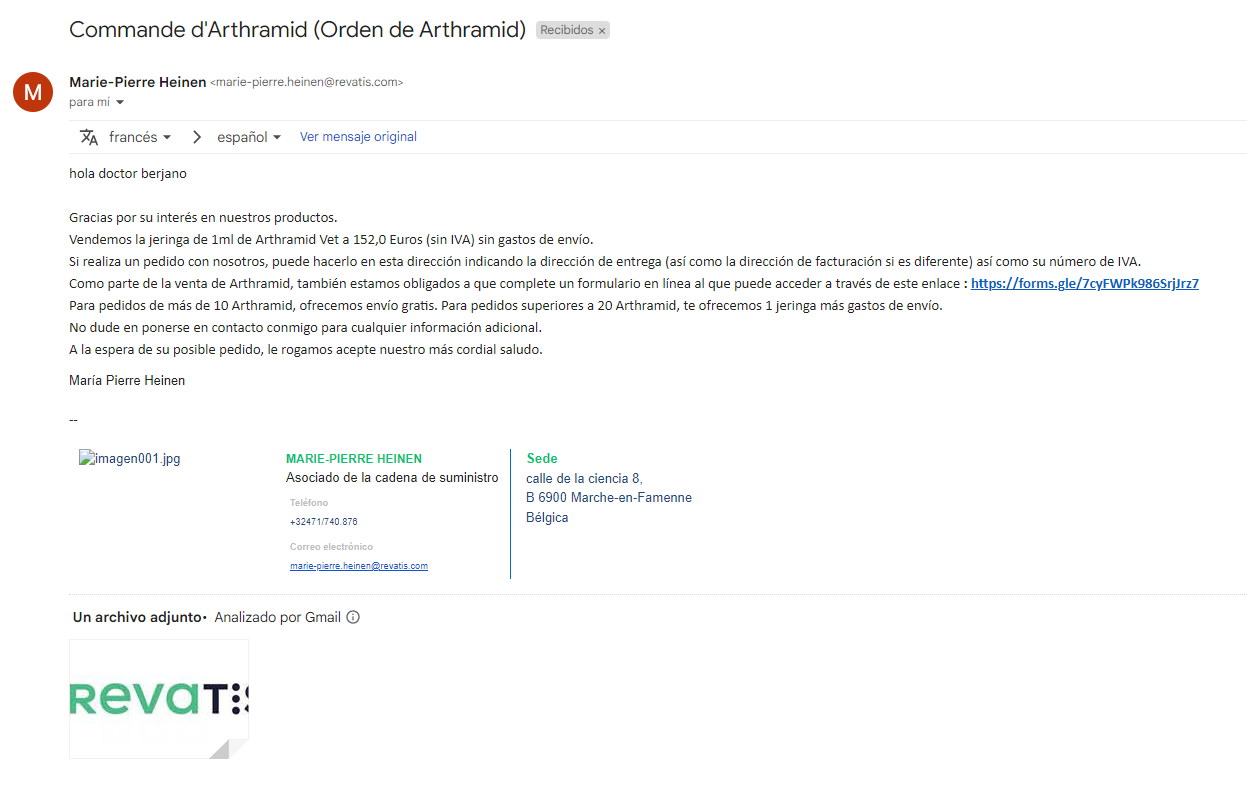This screenshot has height=791, width=1247.
Task: Click the broken imagen001.jpg image
Action: pos(130,459)
